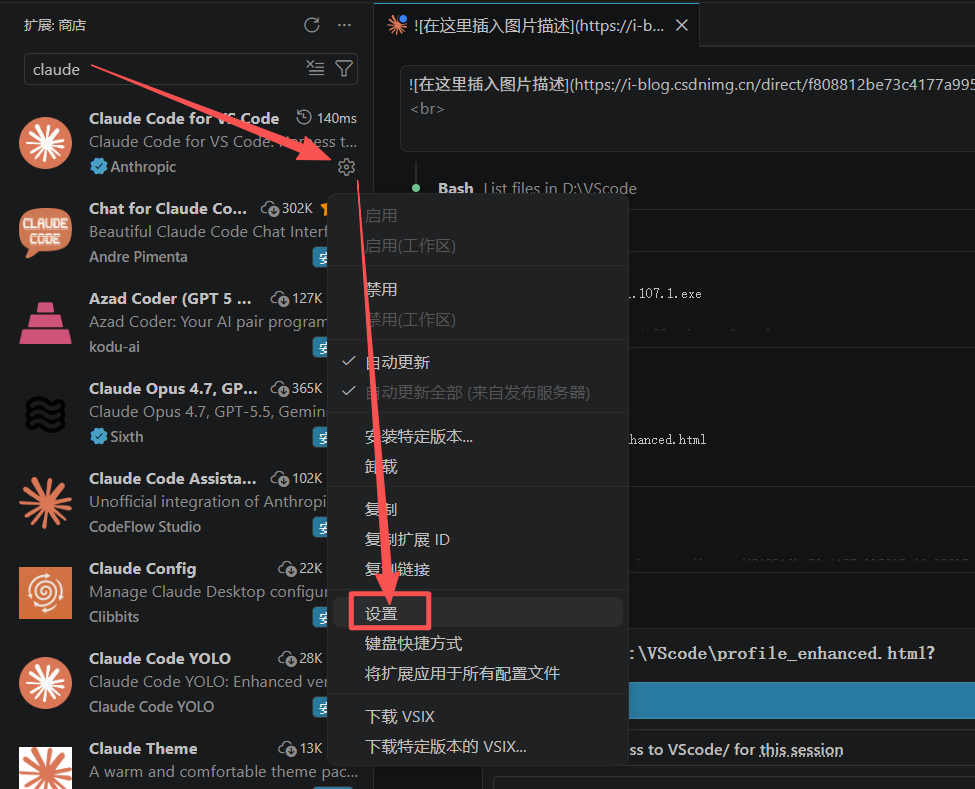975x789 pixels.
Task: Open the extension filter funnel
Action: click(x=343, y=68)
